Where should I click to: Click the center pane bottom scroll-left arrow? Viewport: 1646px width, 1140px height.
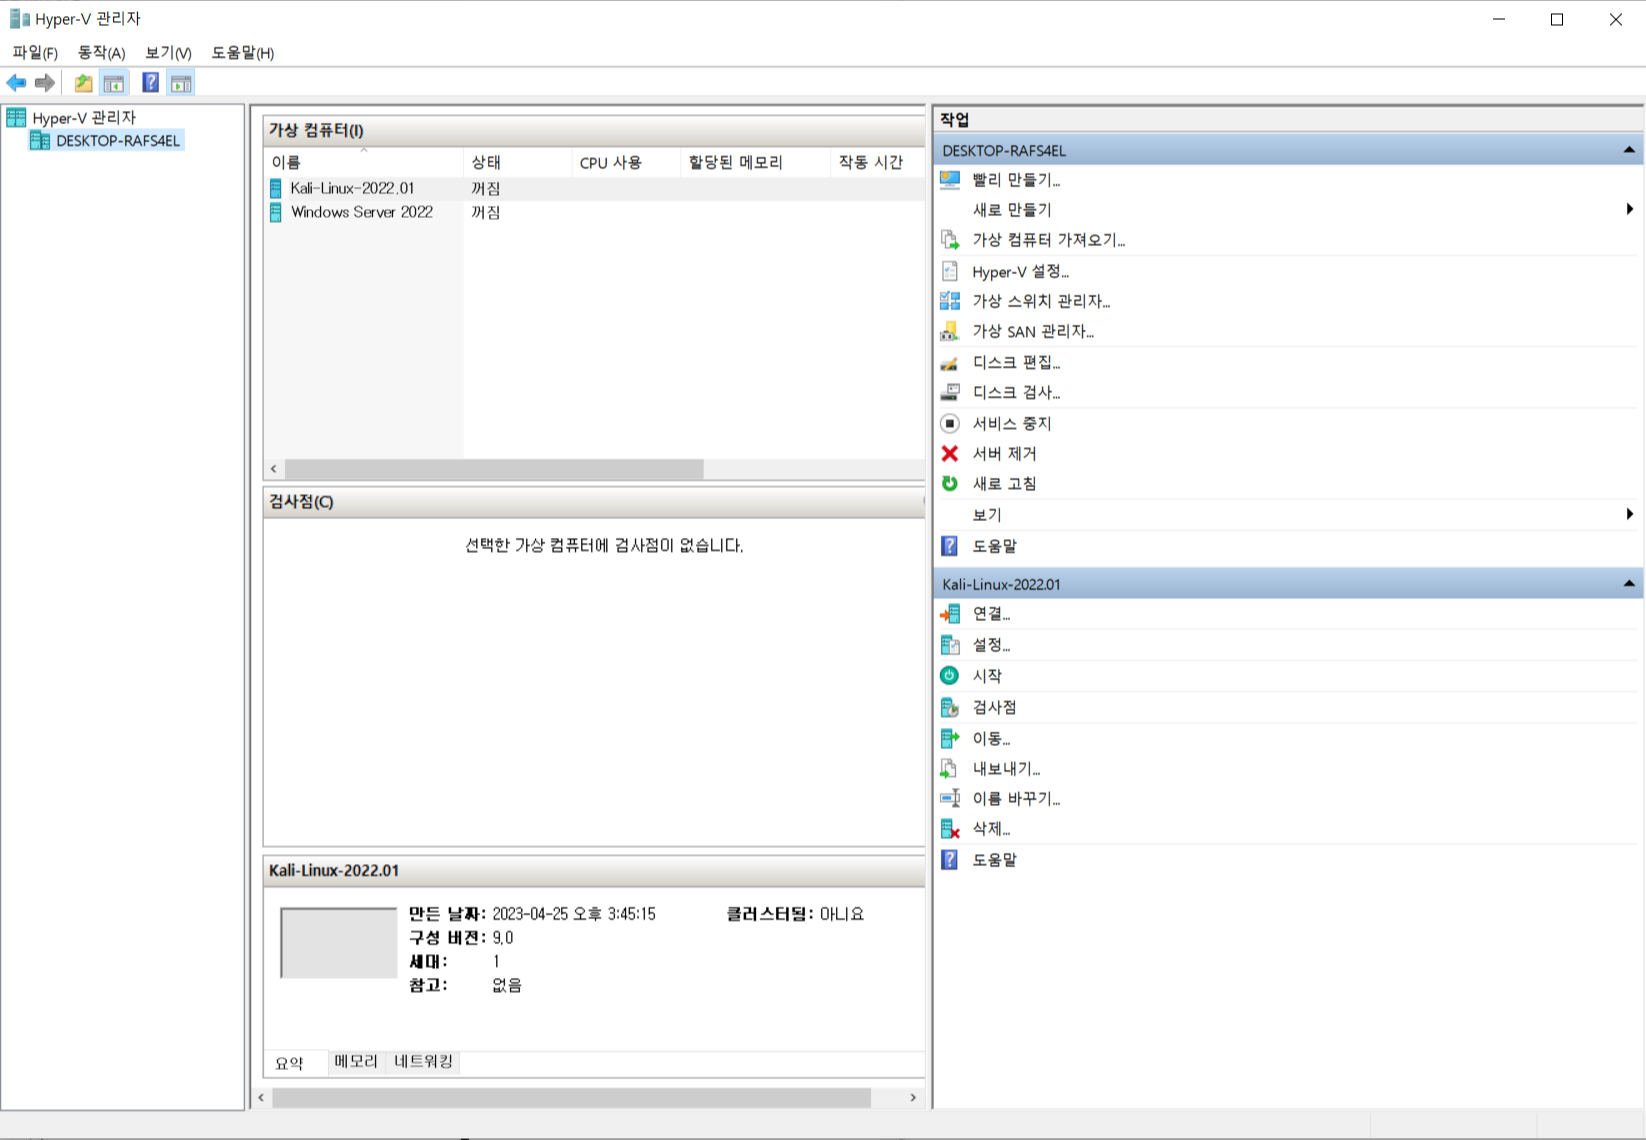pyautogui.click(x=261, y=1098)
